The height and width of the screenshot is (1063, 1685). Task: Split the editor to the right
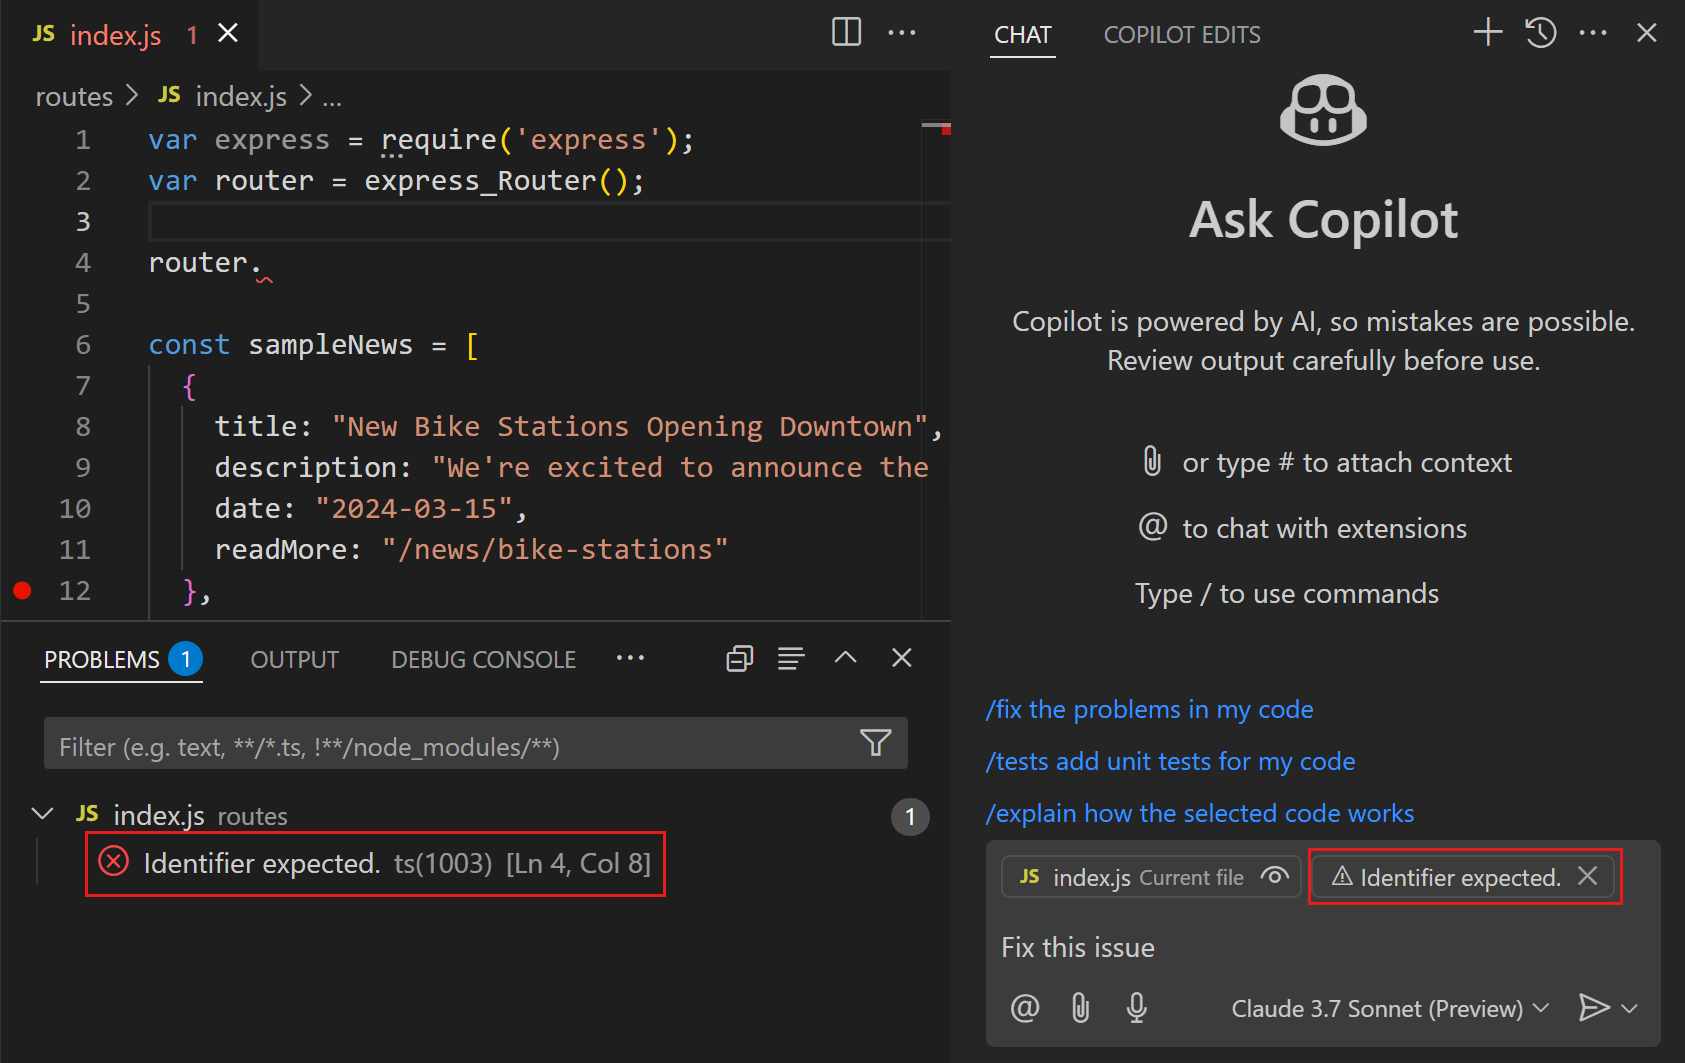[846, 32]
